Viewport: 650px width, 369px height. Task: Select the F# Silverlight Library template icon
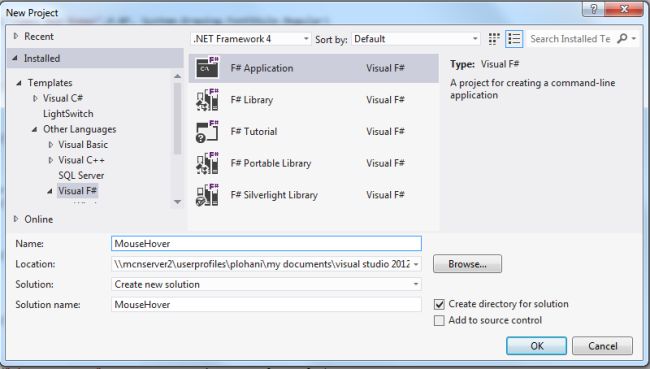pos(207,195)
